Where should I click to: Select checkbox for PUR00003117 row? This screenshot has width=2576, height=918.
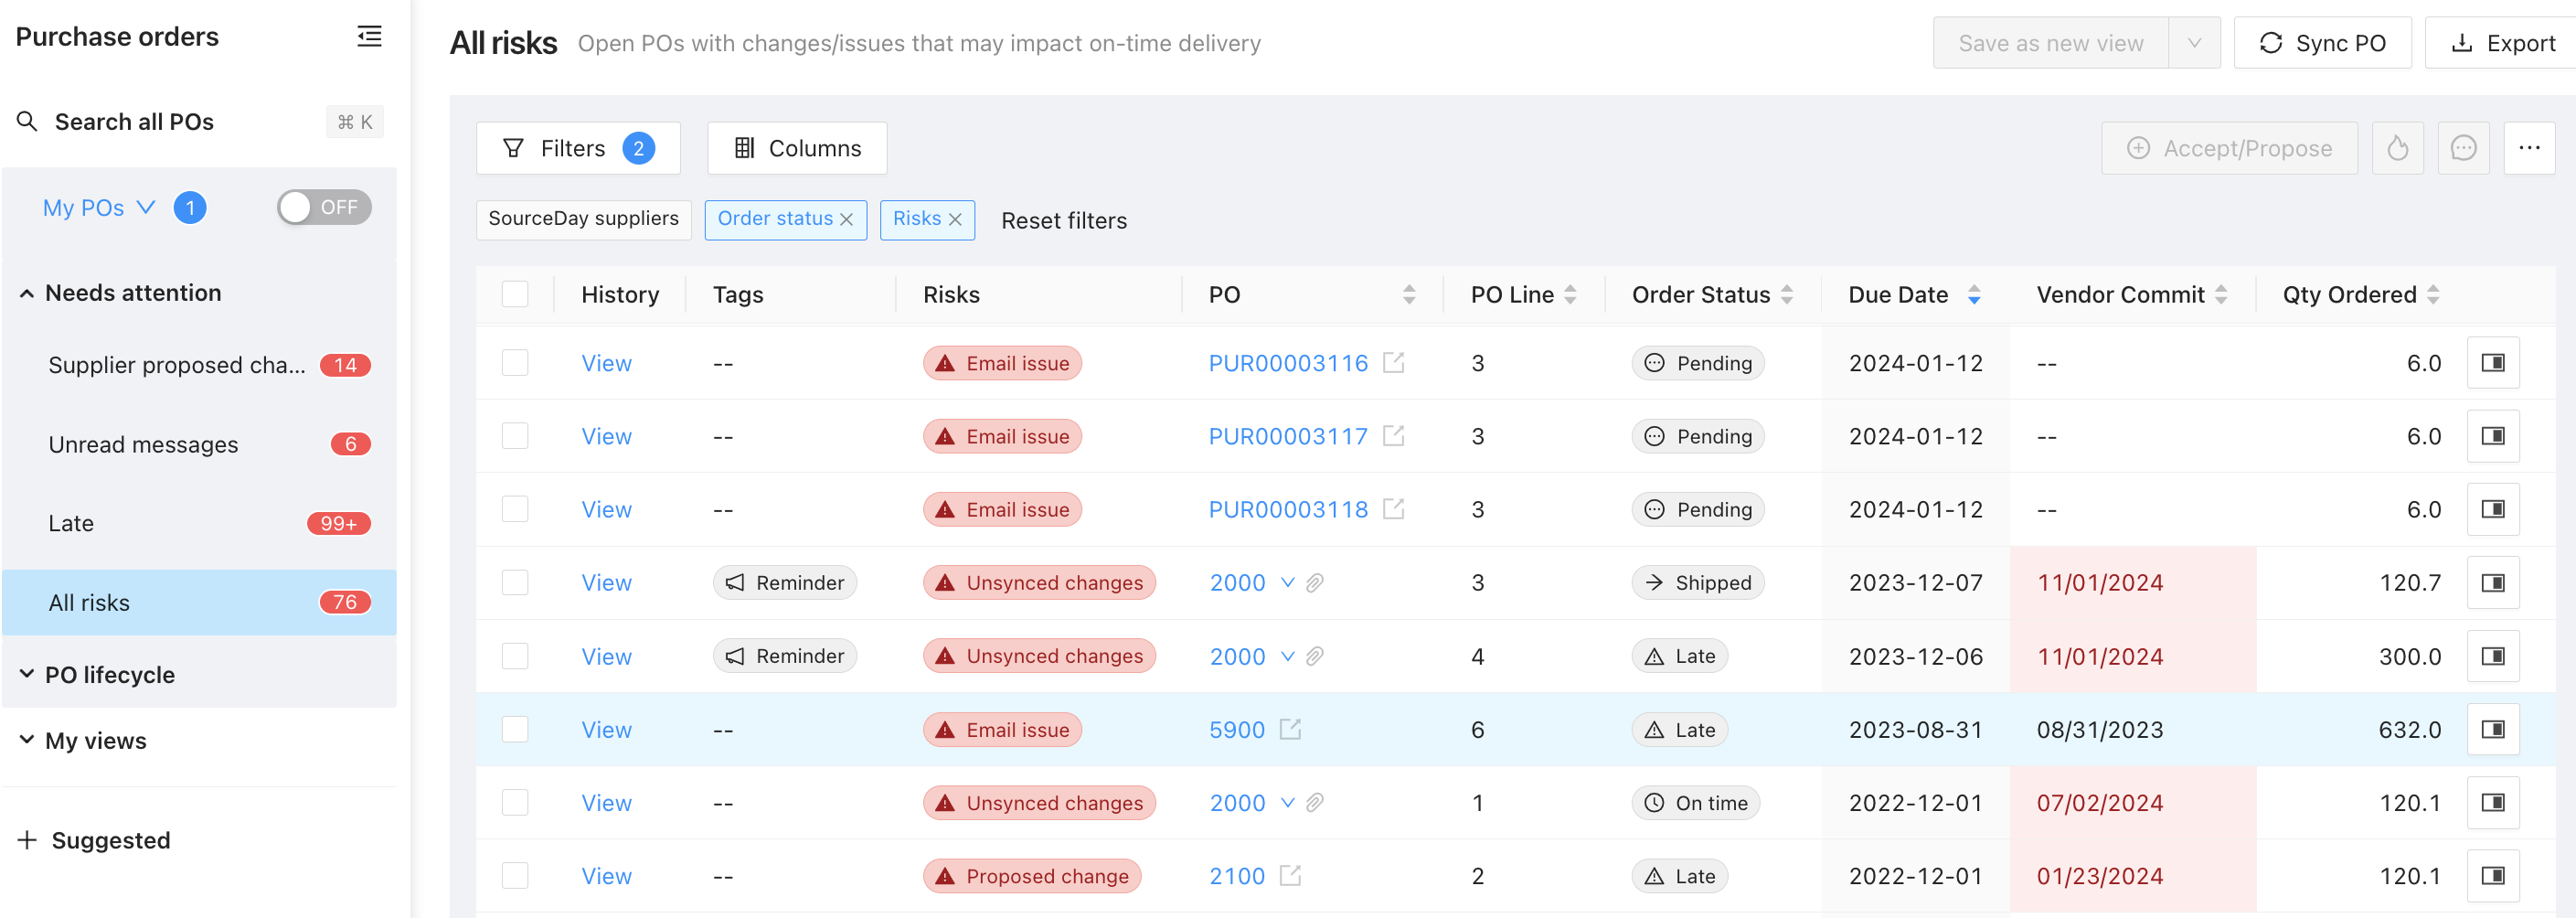tap(515, 435)
